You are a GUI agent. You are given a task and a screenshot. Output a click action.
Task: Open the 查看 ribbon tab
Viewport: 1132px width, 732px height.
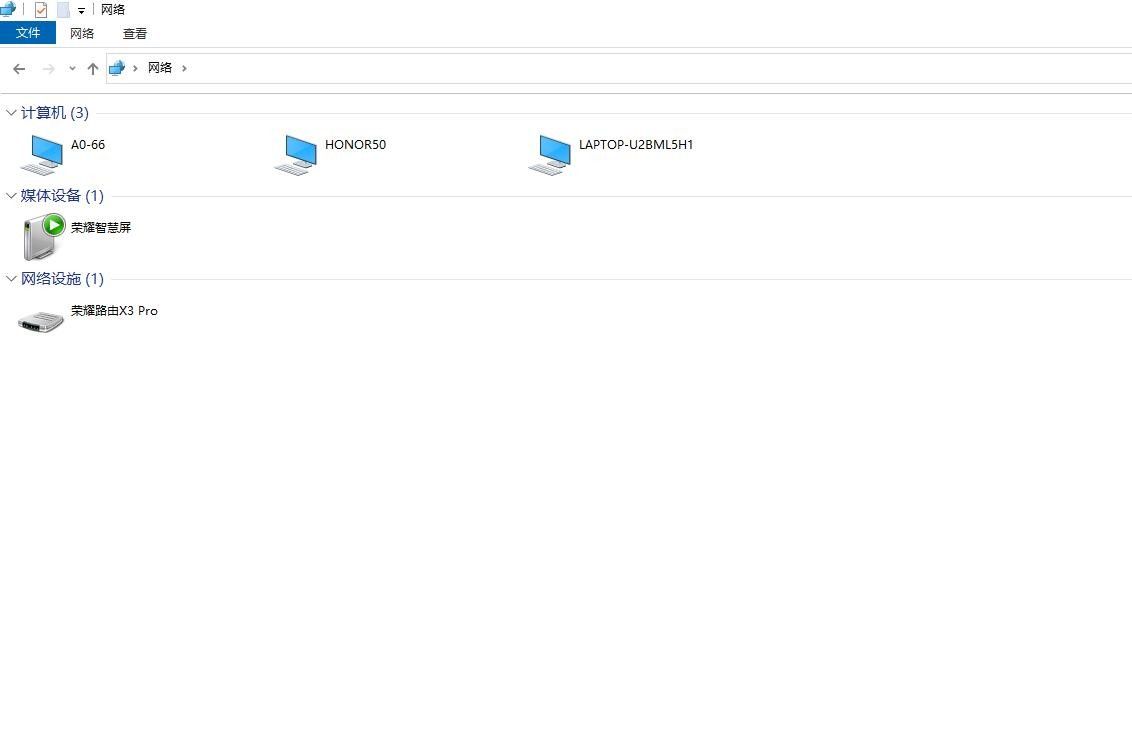[x=135, y=33]
